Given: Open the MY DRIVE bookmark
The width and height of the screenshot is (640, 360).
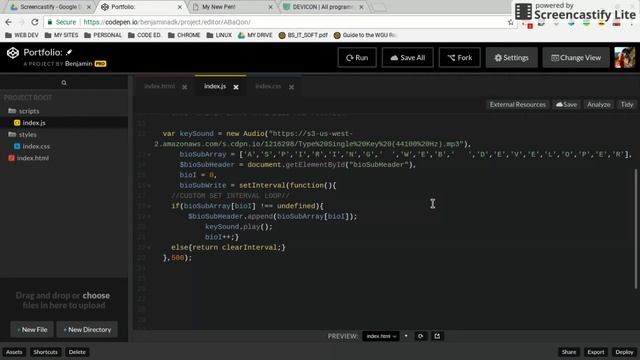Looking at the screenshot, I should coord(255,35).
